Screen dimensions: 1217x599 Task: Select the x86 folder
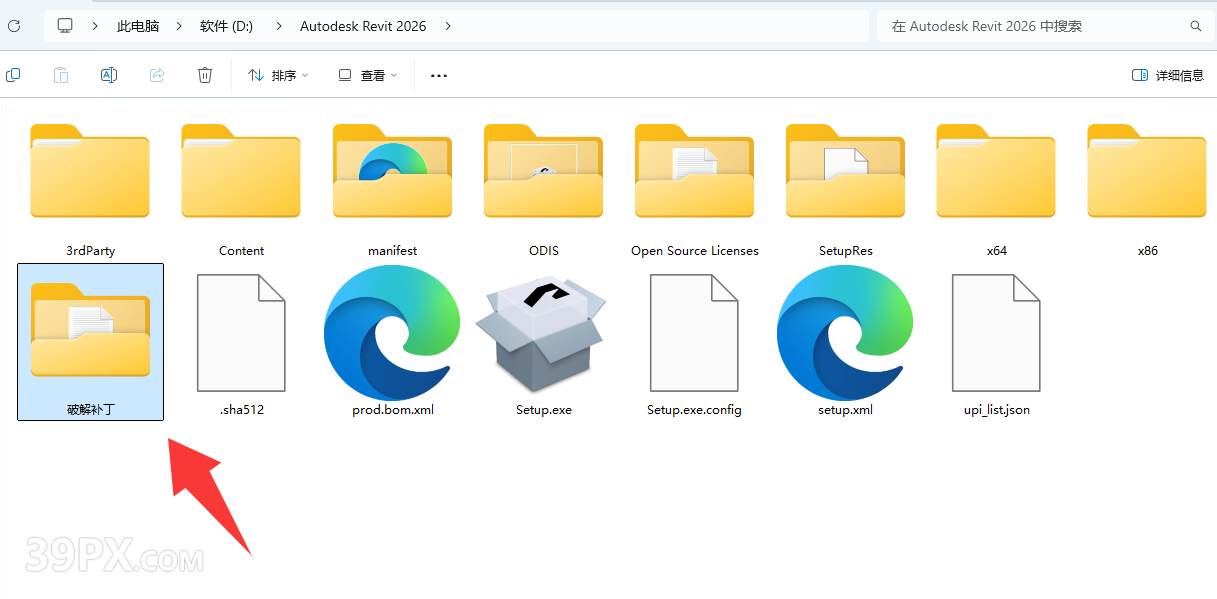[x=1147, y=190]
